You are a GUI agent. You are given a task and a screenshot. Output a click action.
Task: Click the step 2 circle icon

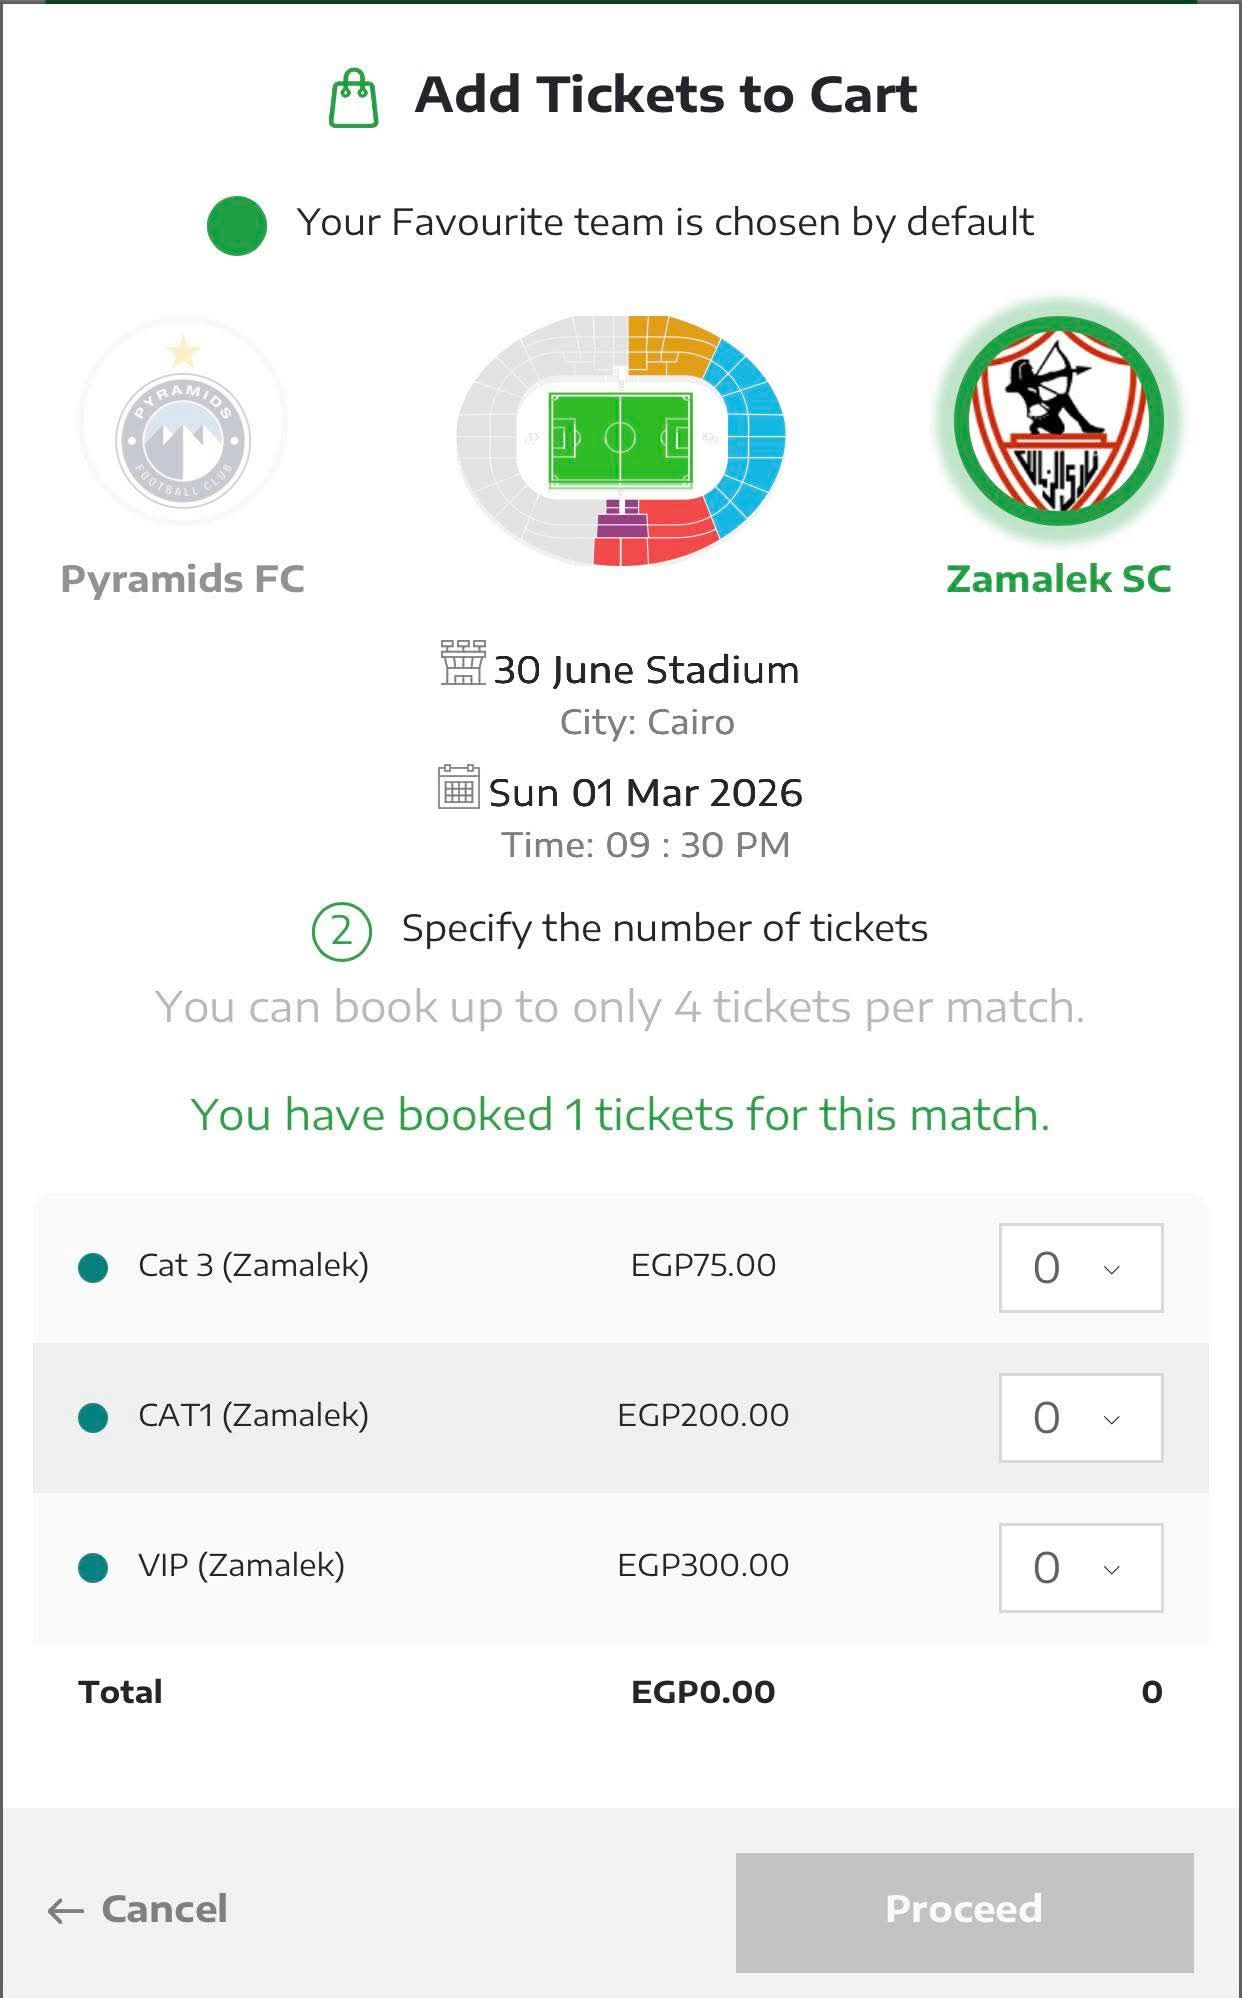click(342, 931)
